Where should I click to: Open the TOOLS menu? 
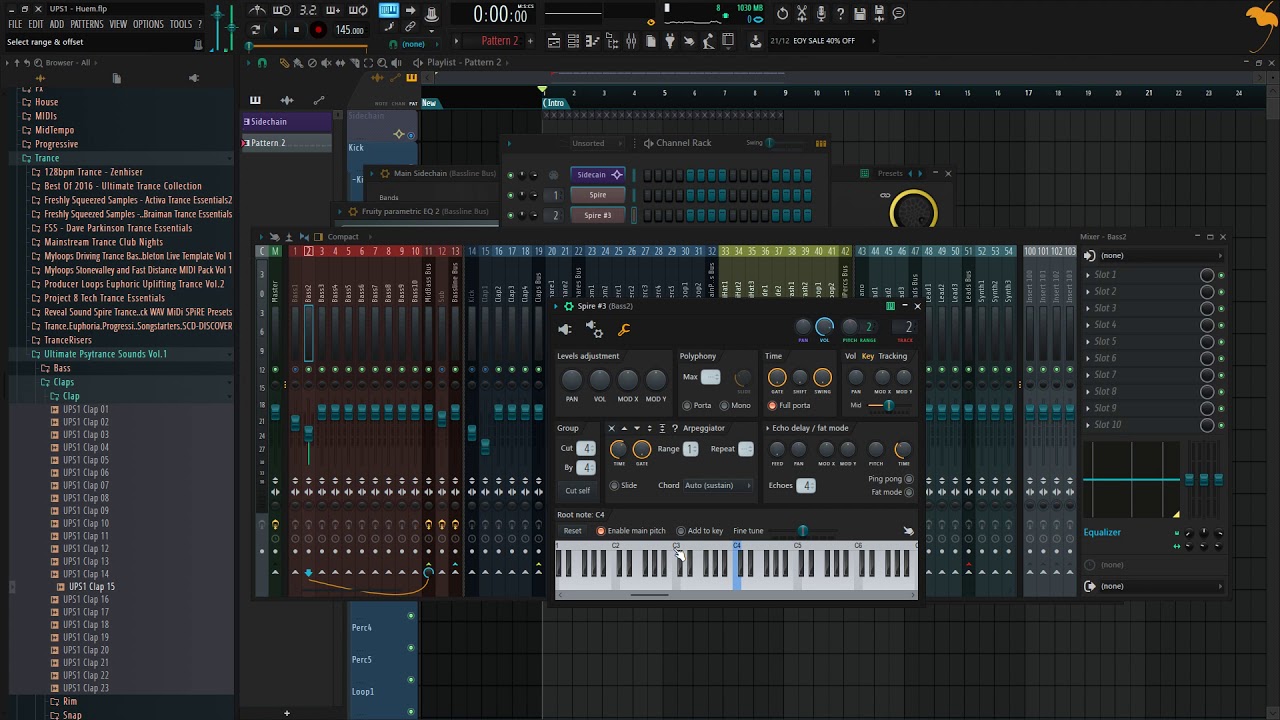click(181, 24)
